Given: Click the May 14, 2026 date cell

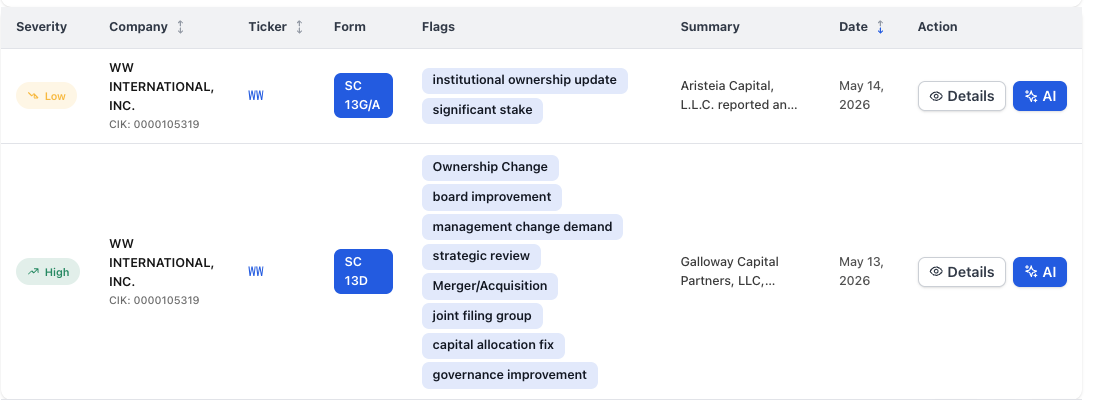Looking at the screenshot, I should pyautogui.click(x=862, y=96).
